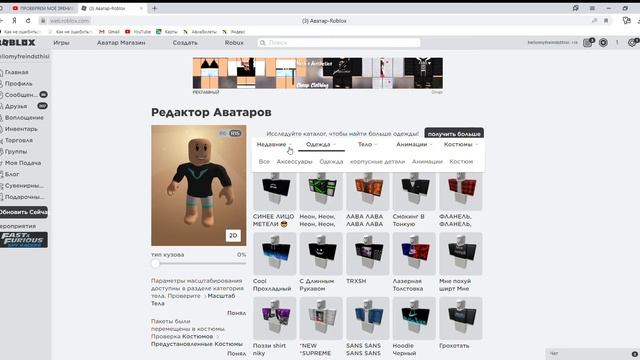Open the settings gear icon in the Roblox header

point(633,42)
